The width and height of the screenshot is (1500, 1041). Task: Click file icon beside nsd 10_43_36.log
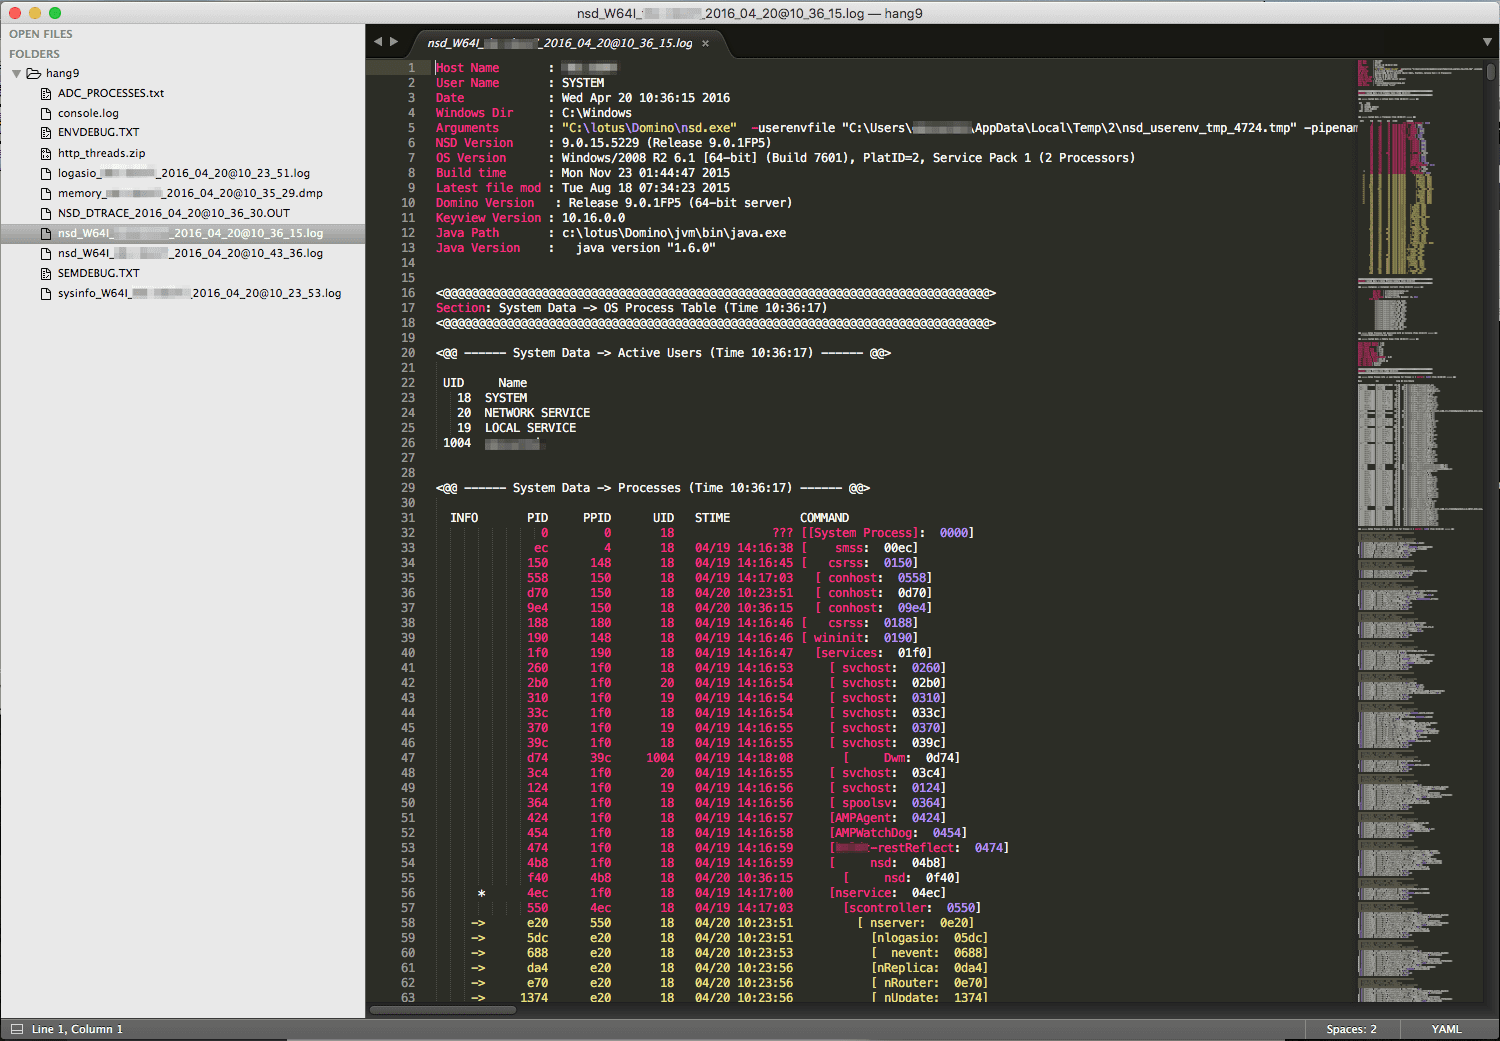pos(46,254)
